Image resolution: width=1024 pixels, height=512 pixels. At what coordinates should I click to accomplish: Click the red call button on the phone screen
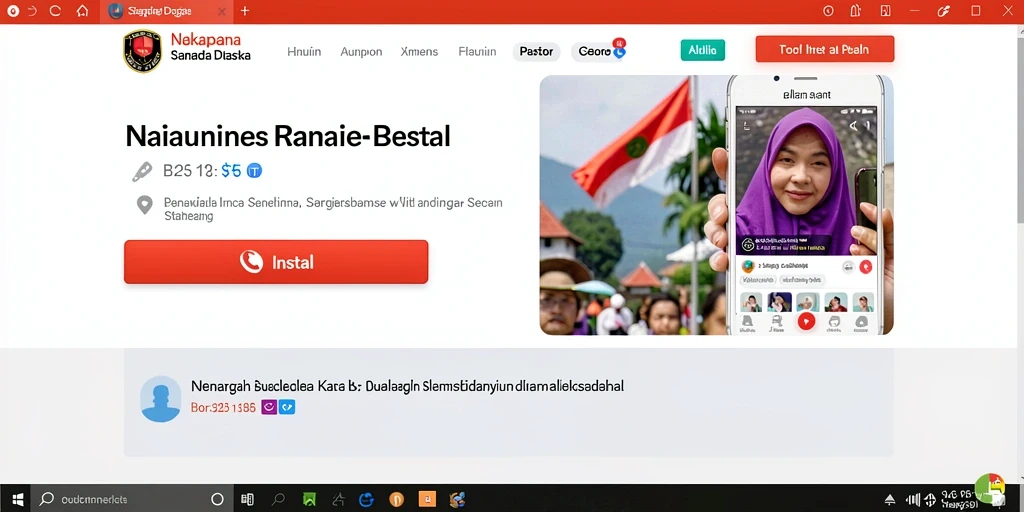[866, 266]
